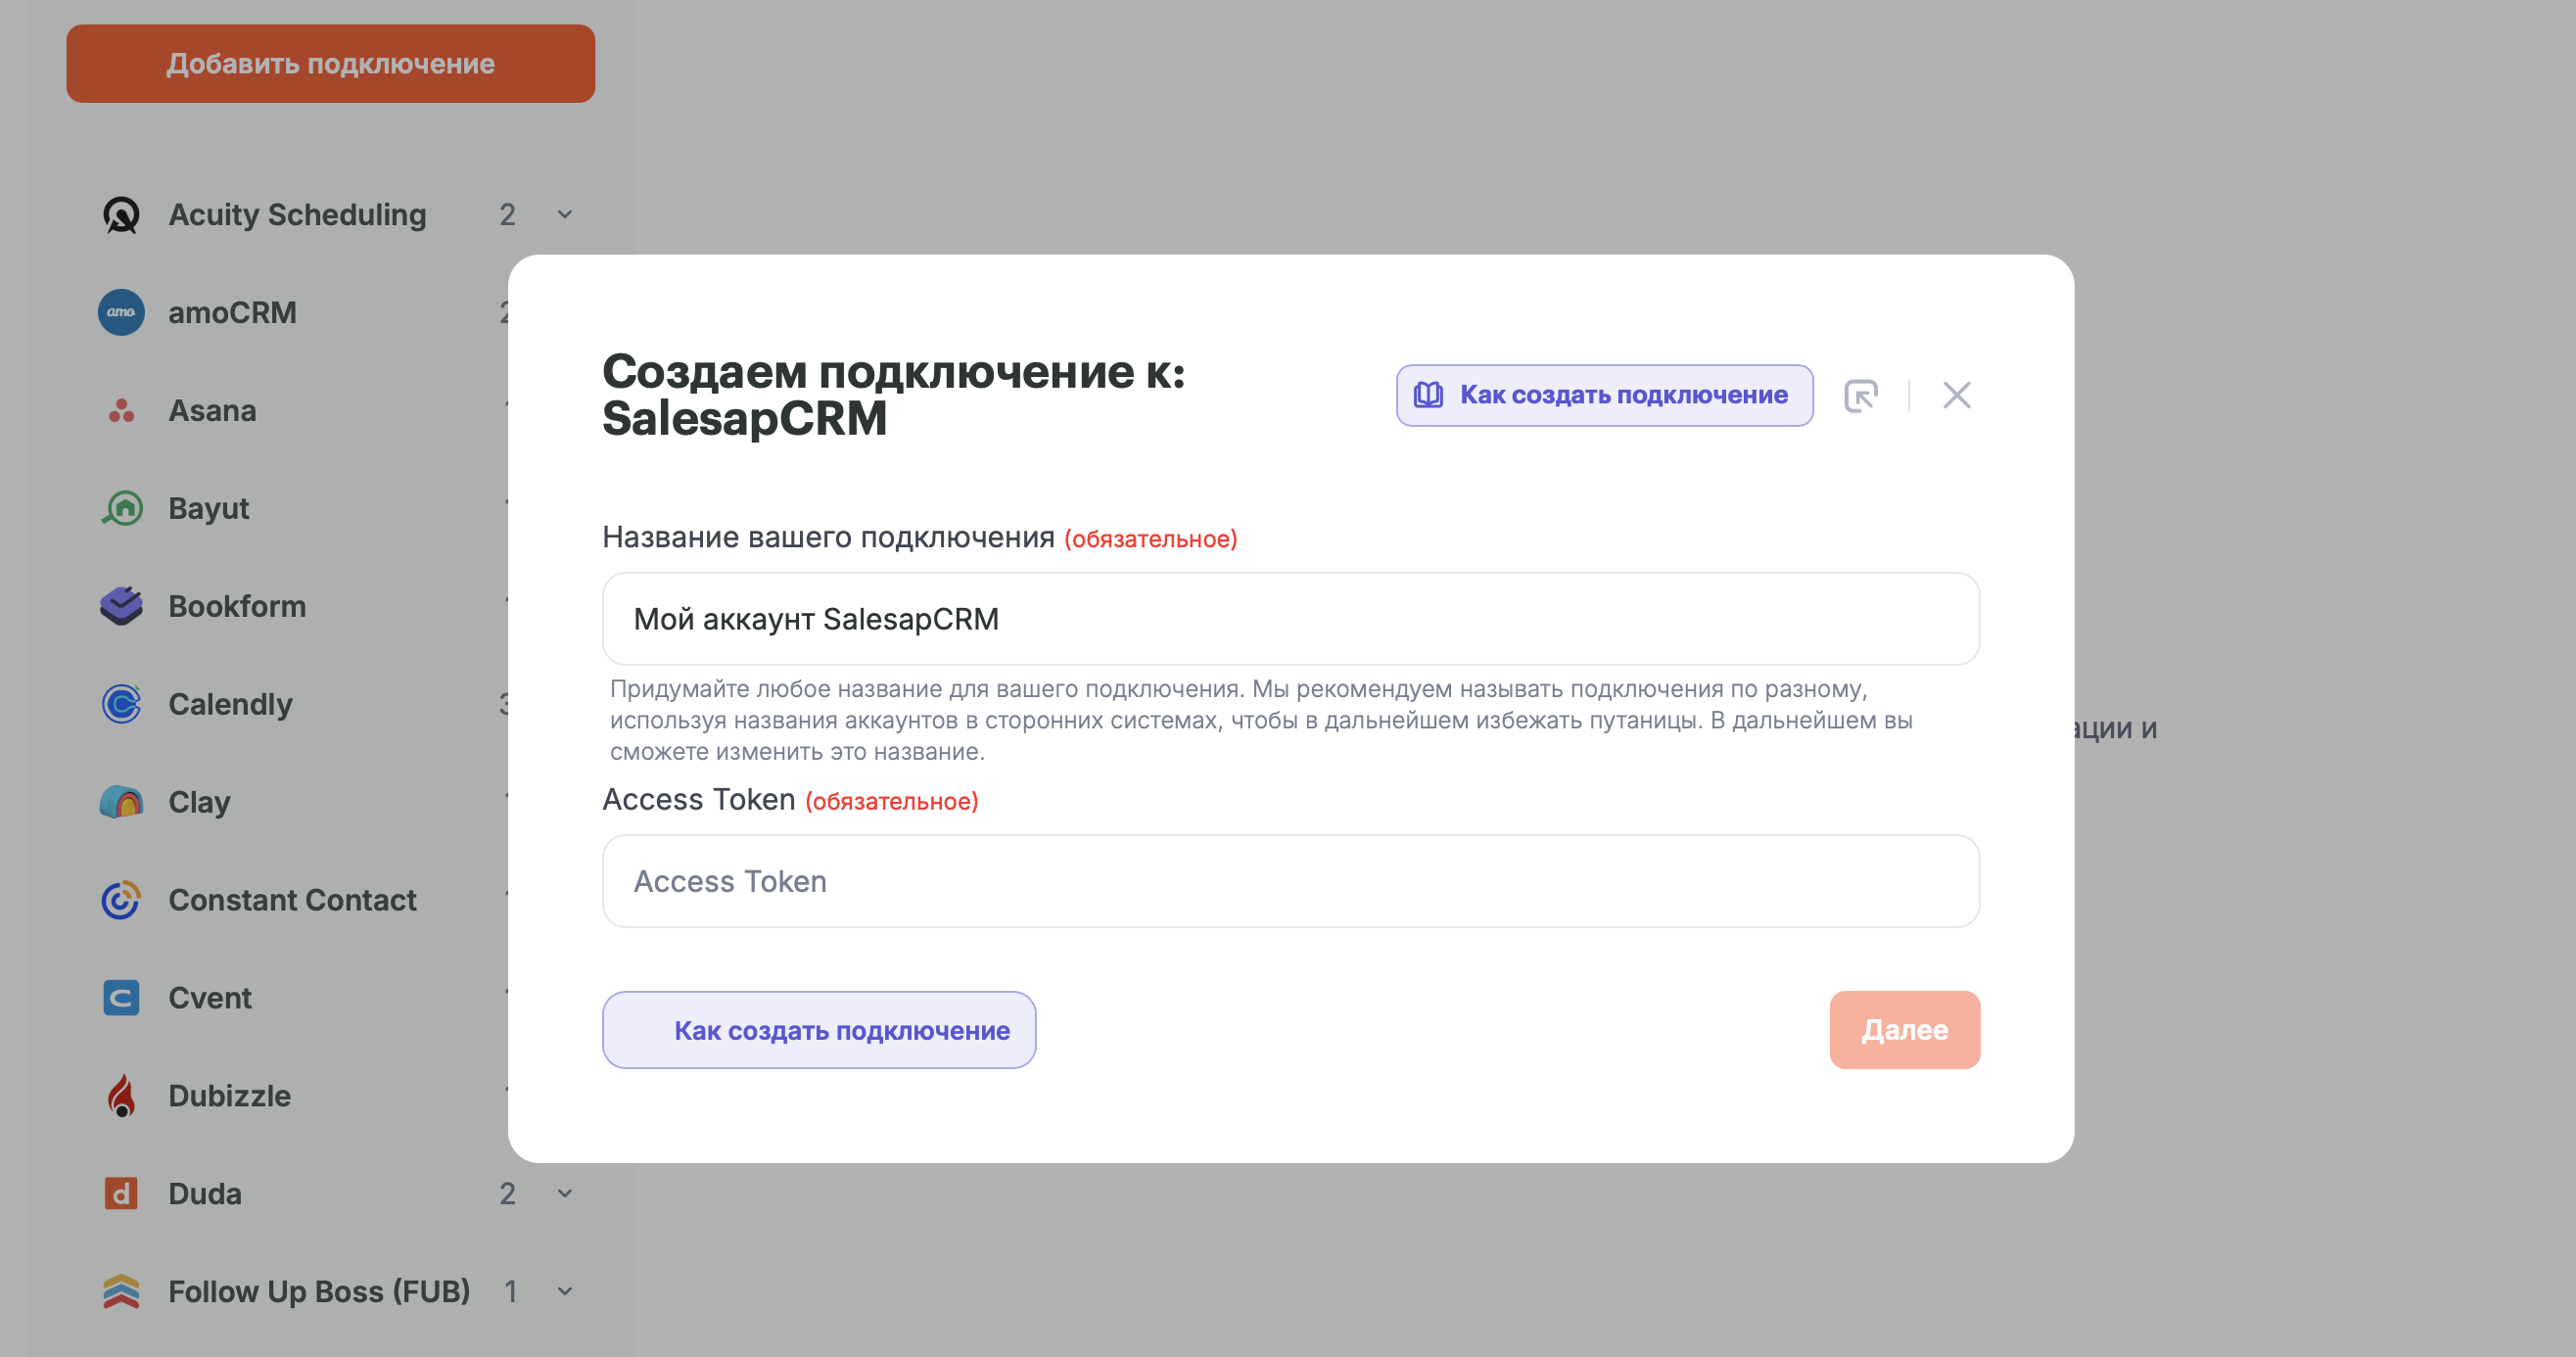Click the dialog pop-out arrow icon
2576x1357 pixels.
click(1861, 396)
